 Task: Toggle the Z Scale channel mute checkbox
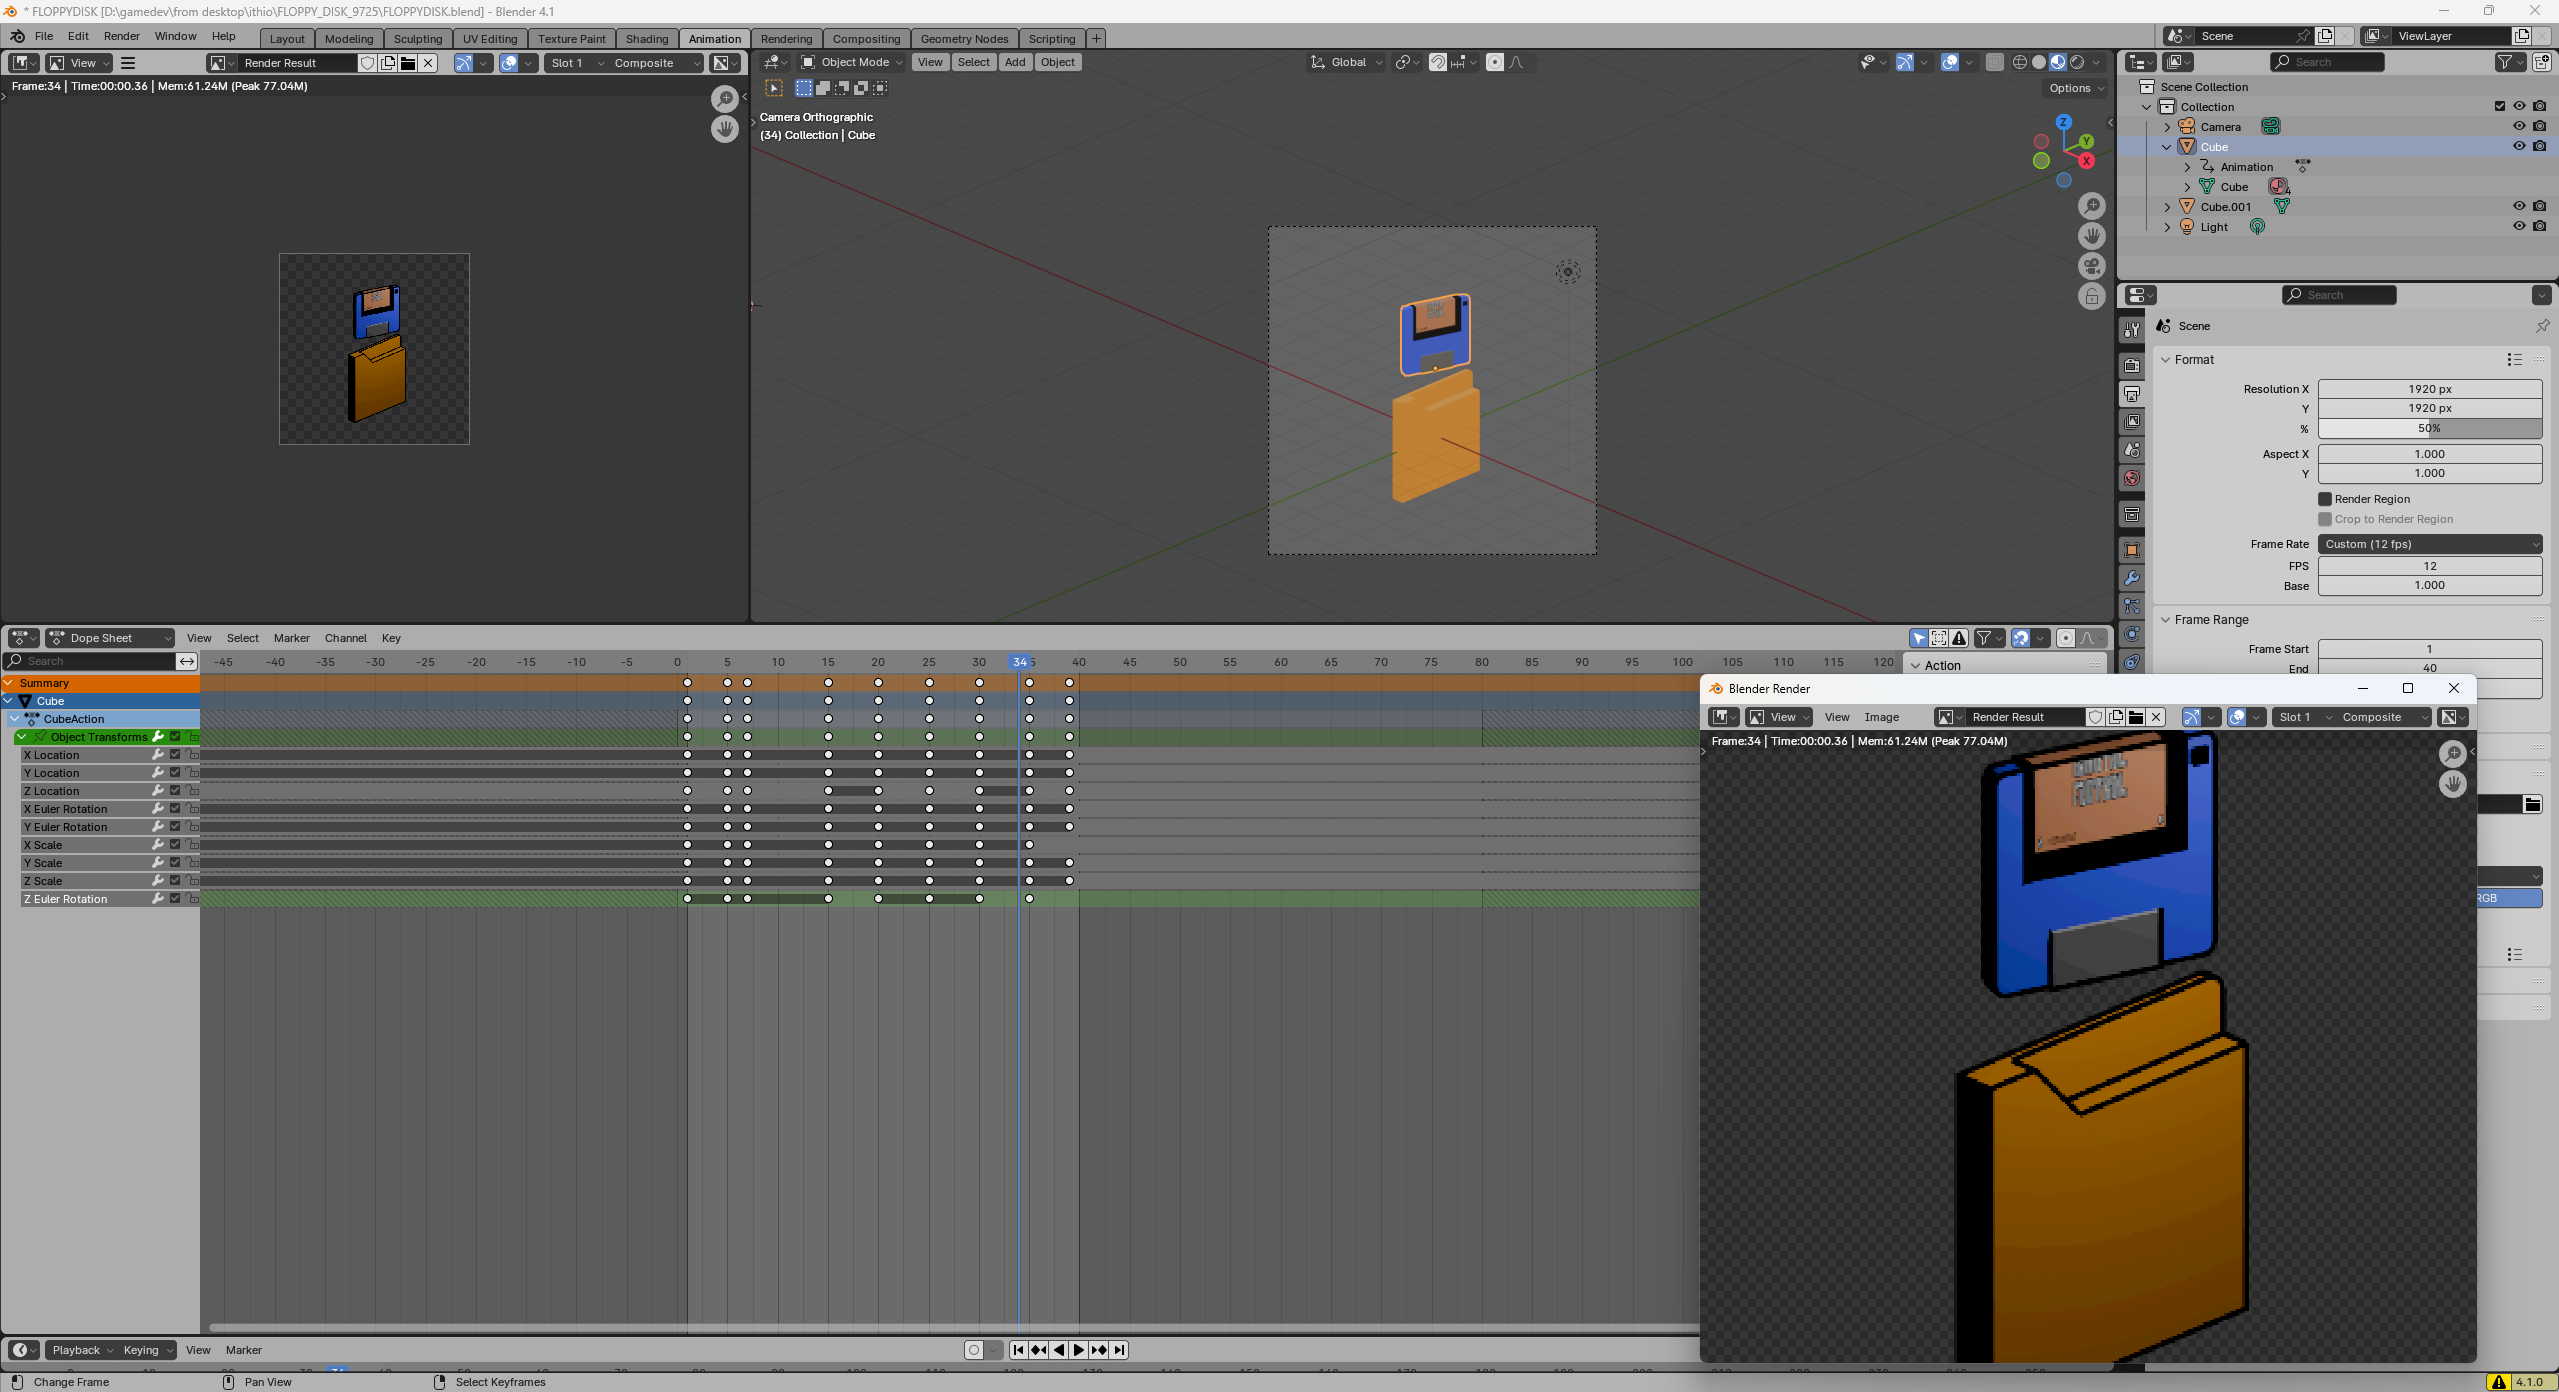(175, 881)
